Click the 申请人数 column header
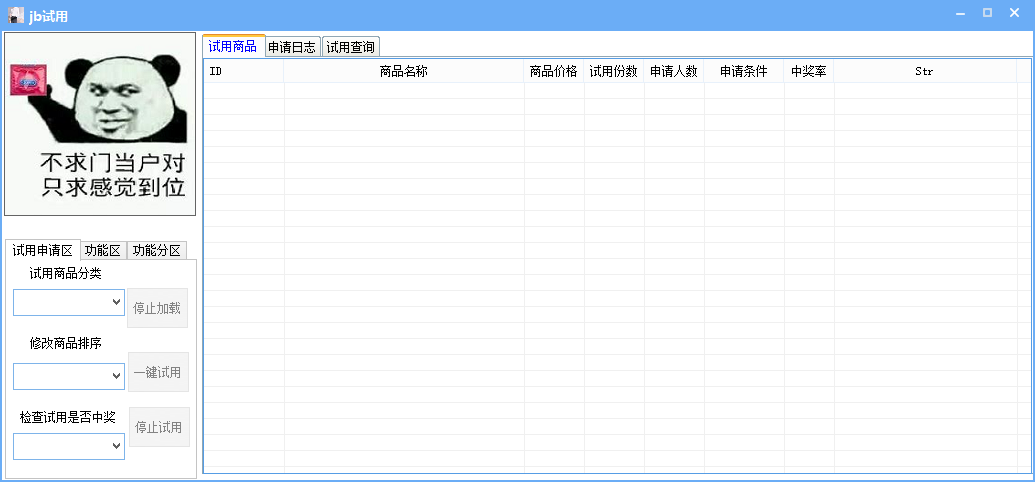 coord(674,71)
